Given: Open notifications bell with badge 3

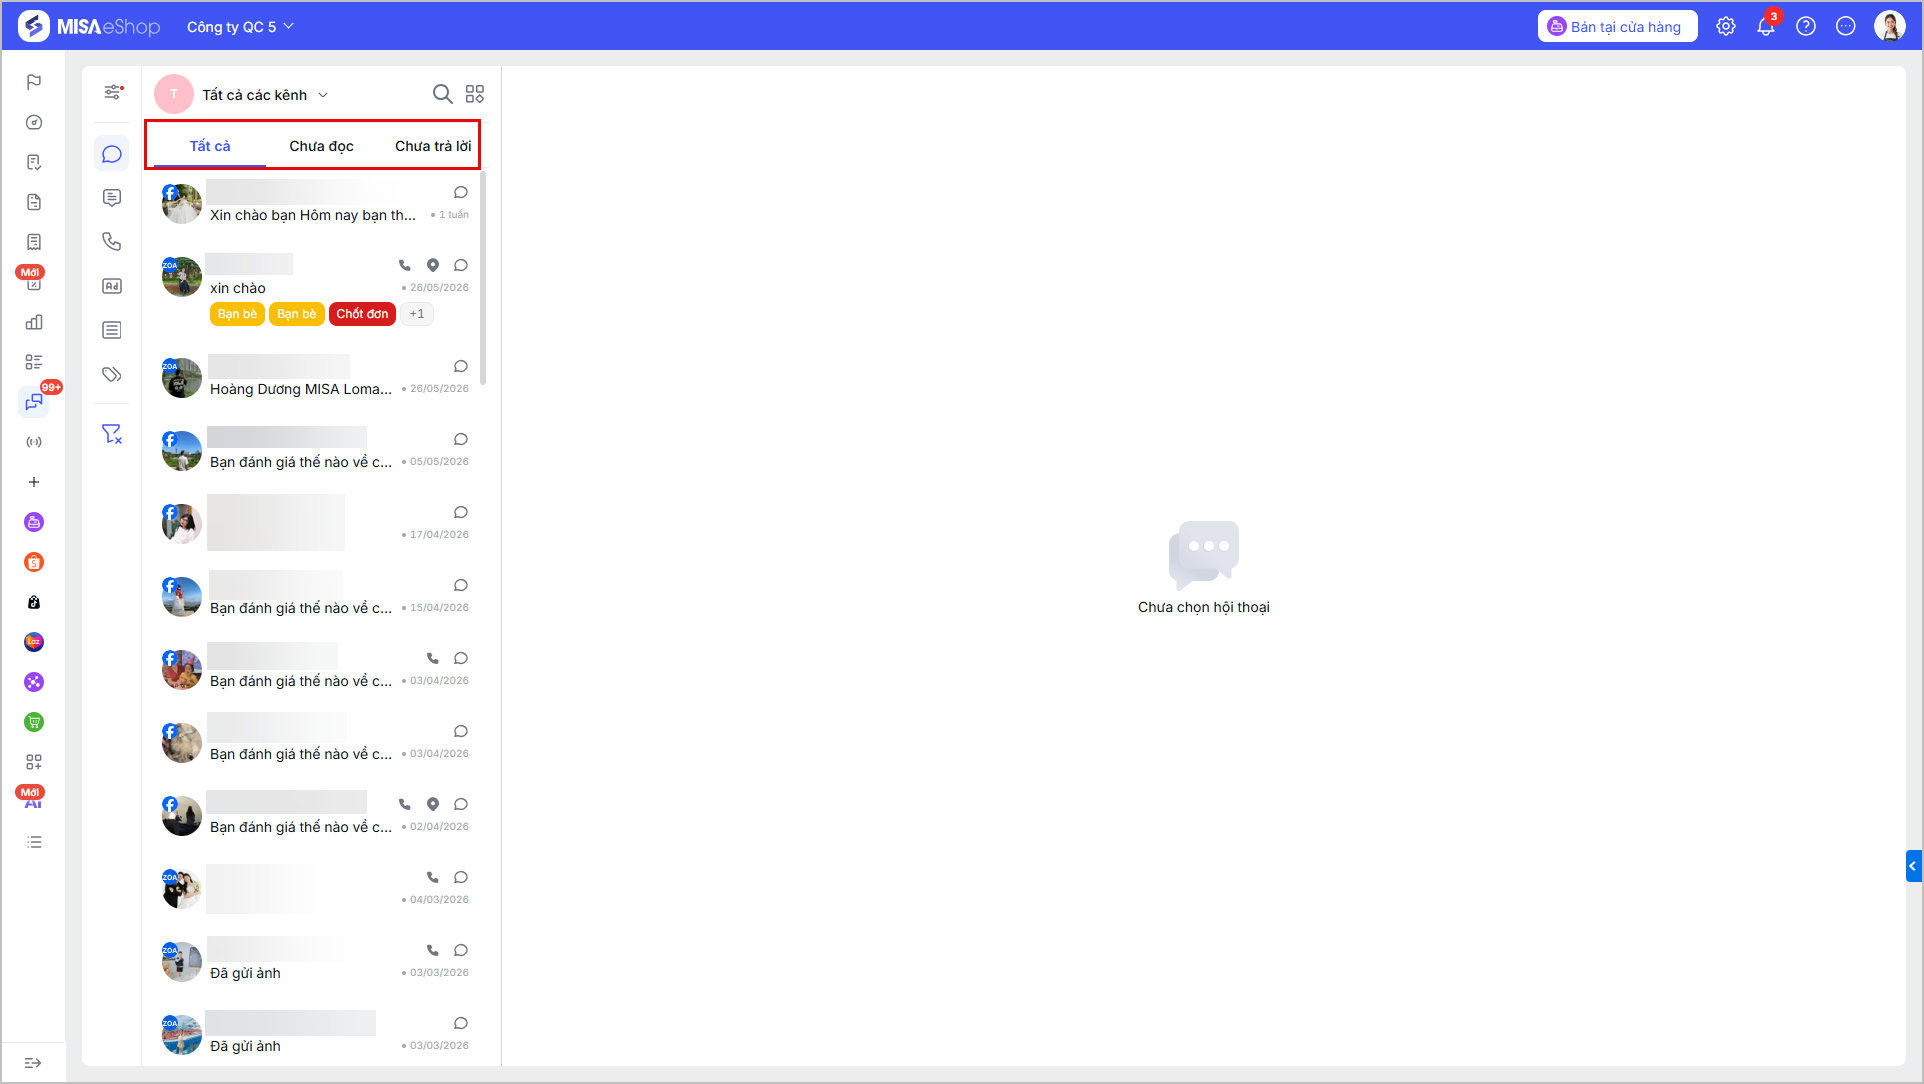Looking at the screenshot, I should (x=1766, y=26).
